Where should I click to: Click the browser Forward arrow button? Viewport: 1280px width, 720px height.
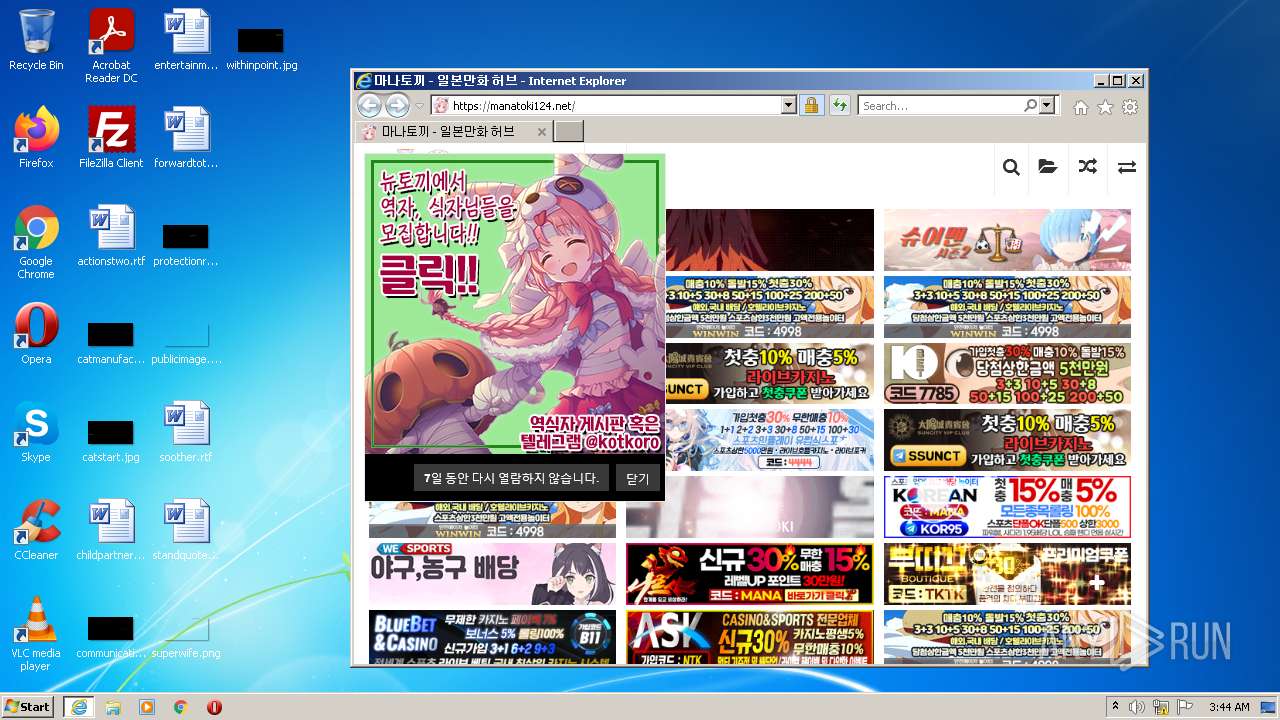click(398, 105)
